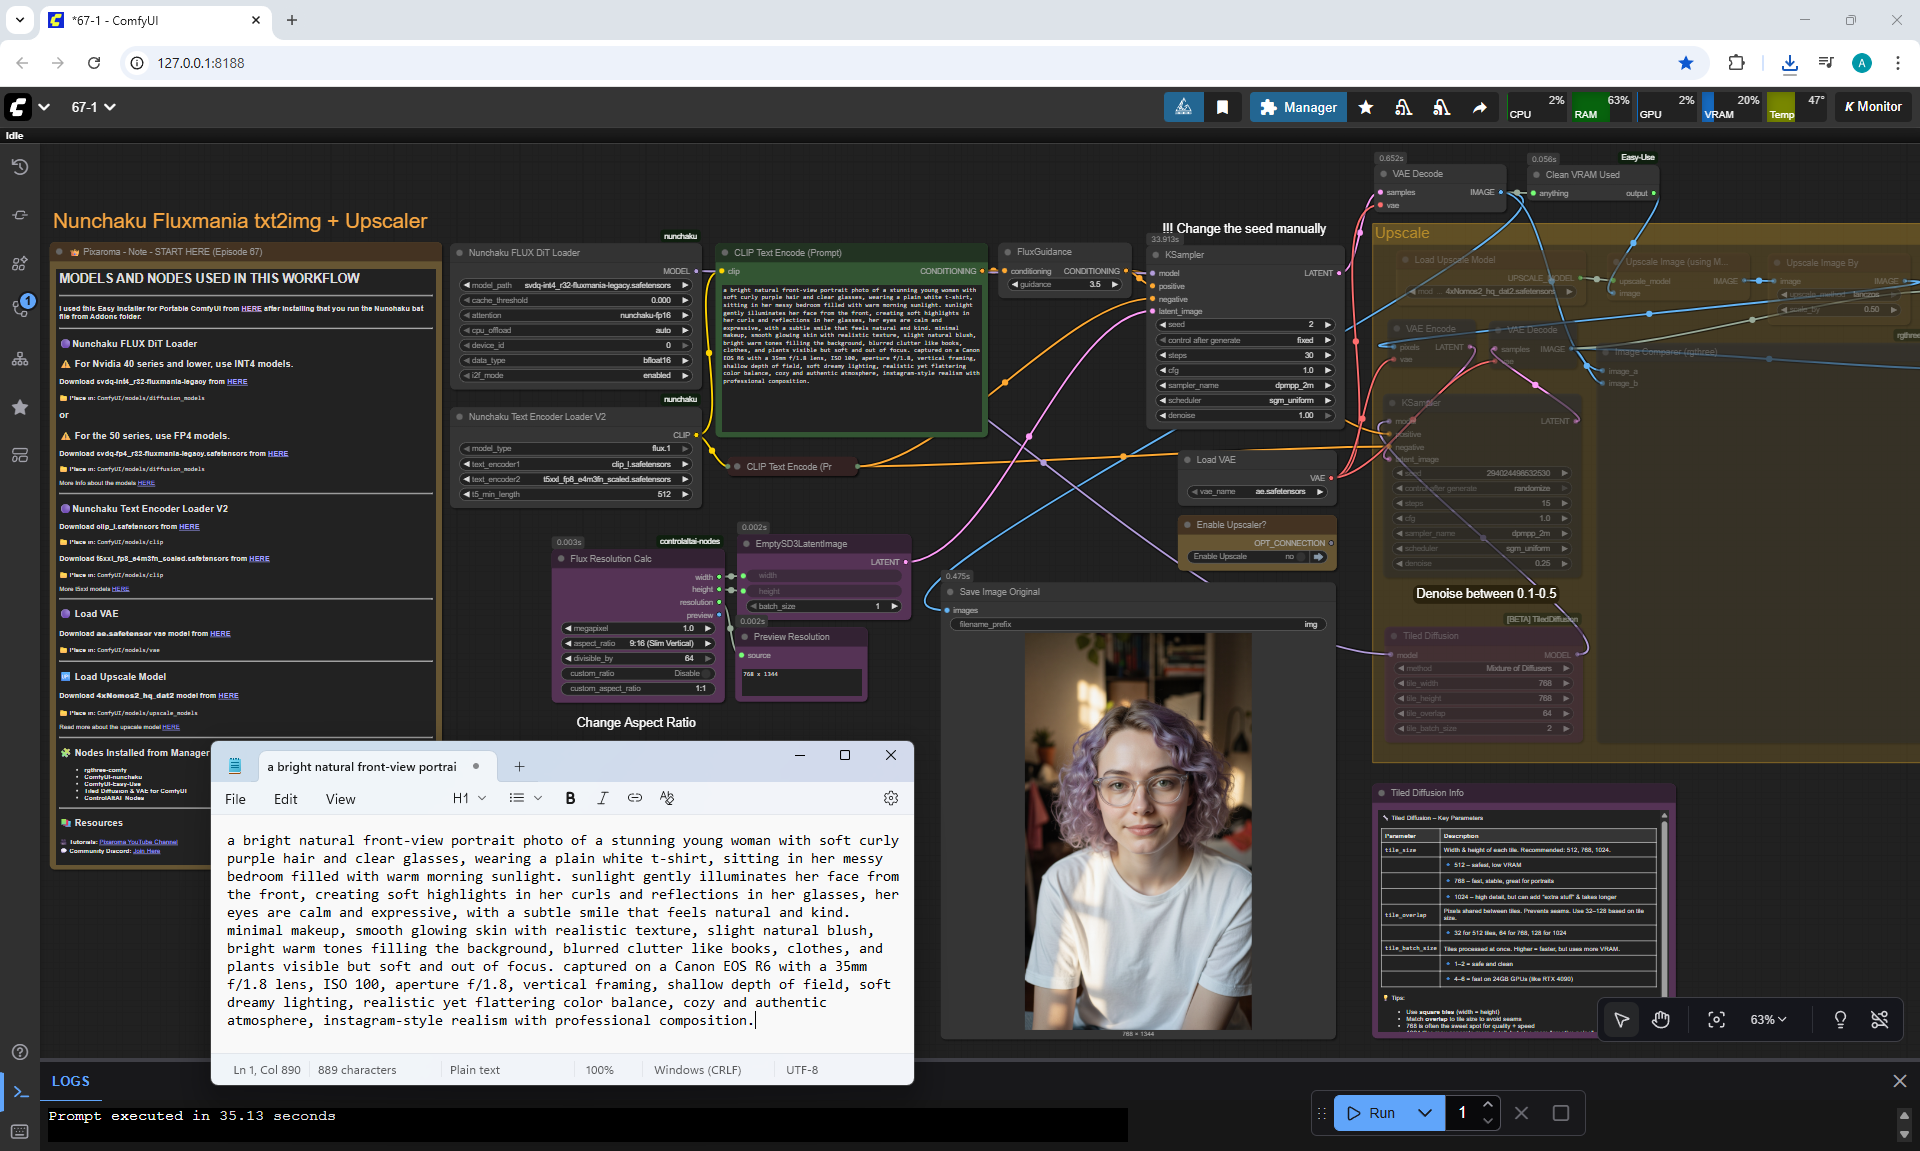Expand the Run button options arrow

pyautogui.click(x=1425, y=1113)
